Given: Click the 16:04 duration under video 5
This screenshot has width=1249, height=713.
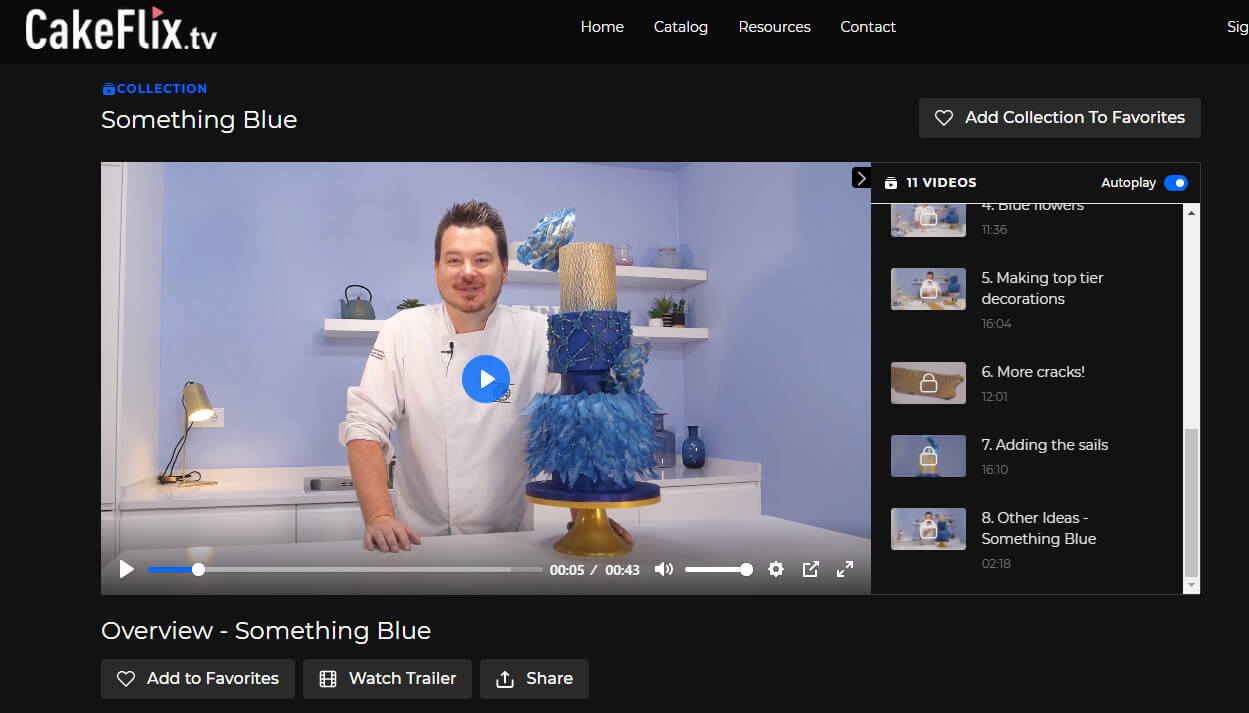Looking at the screenshot, I should click(997, 324).
